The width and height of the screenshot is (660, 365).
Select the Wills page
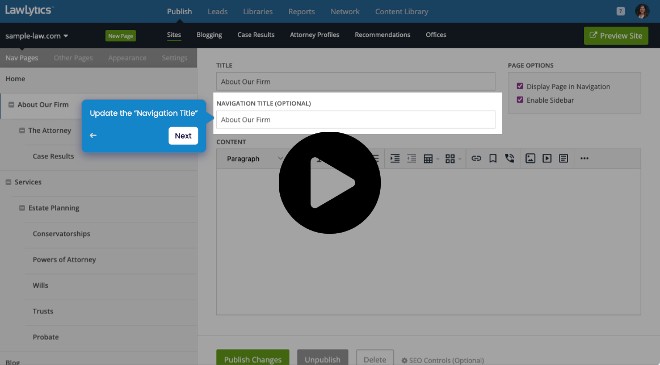point(40,285)
